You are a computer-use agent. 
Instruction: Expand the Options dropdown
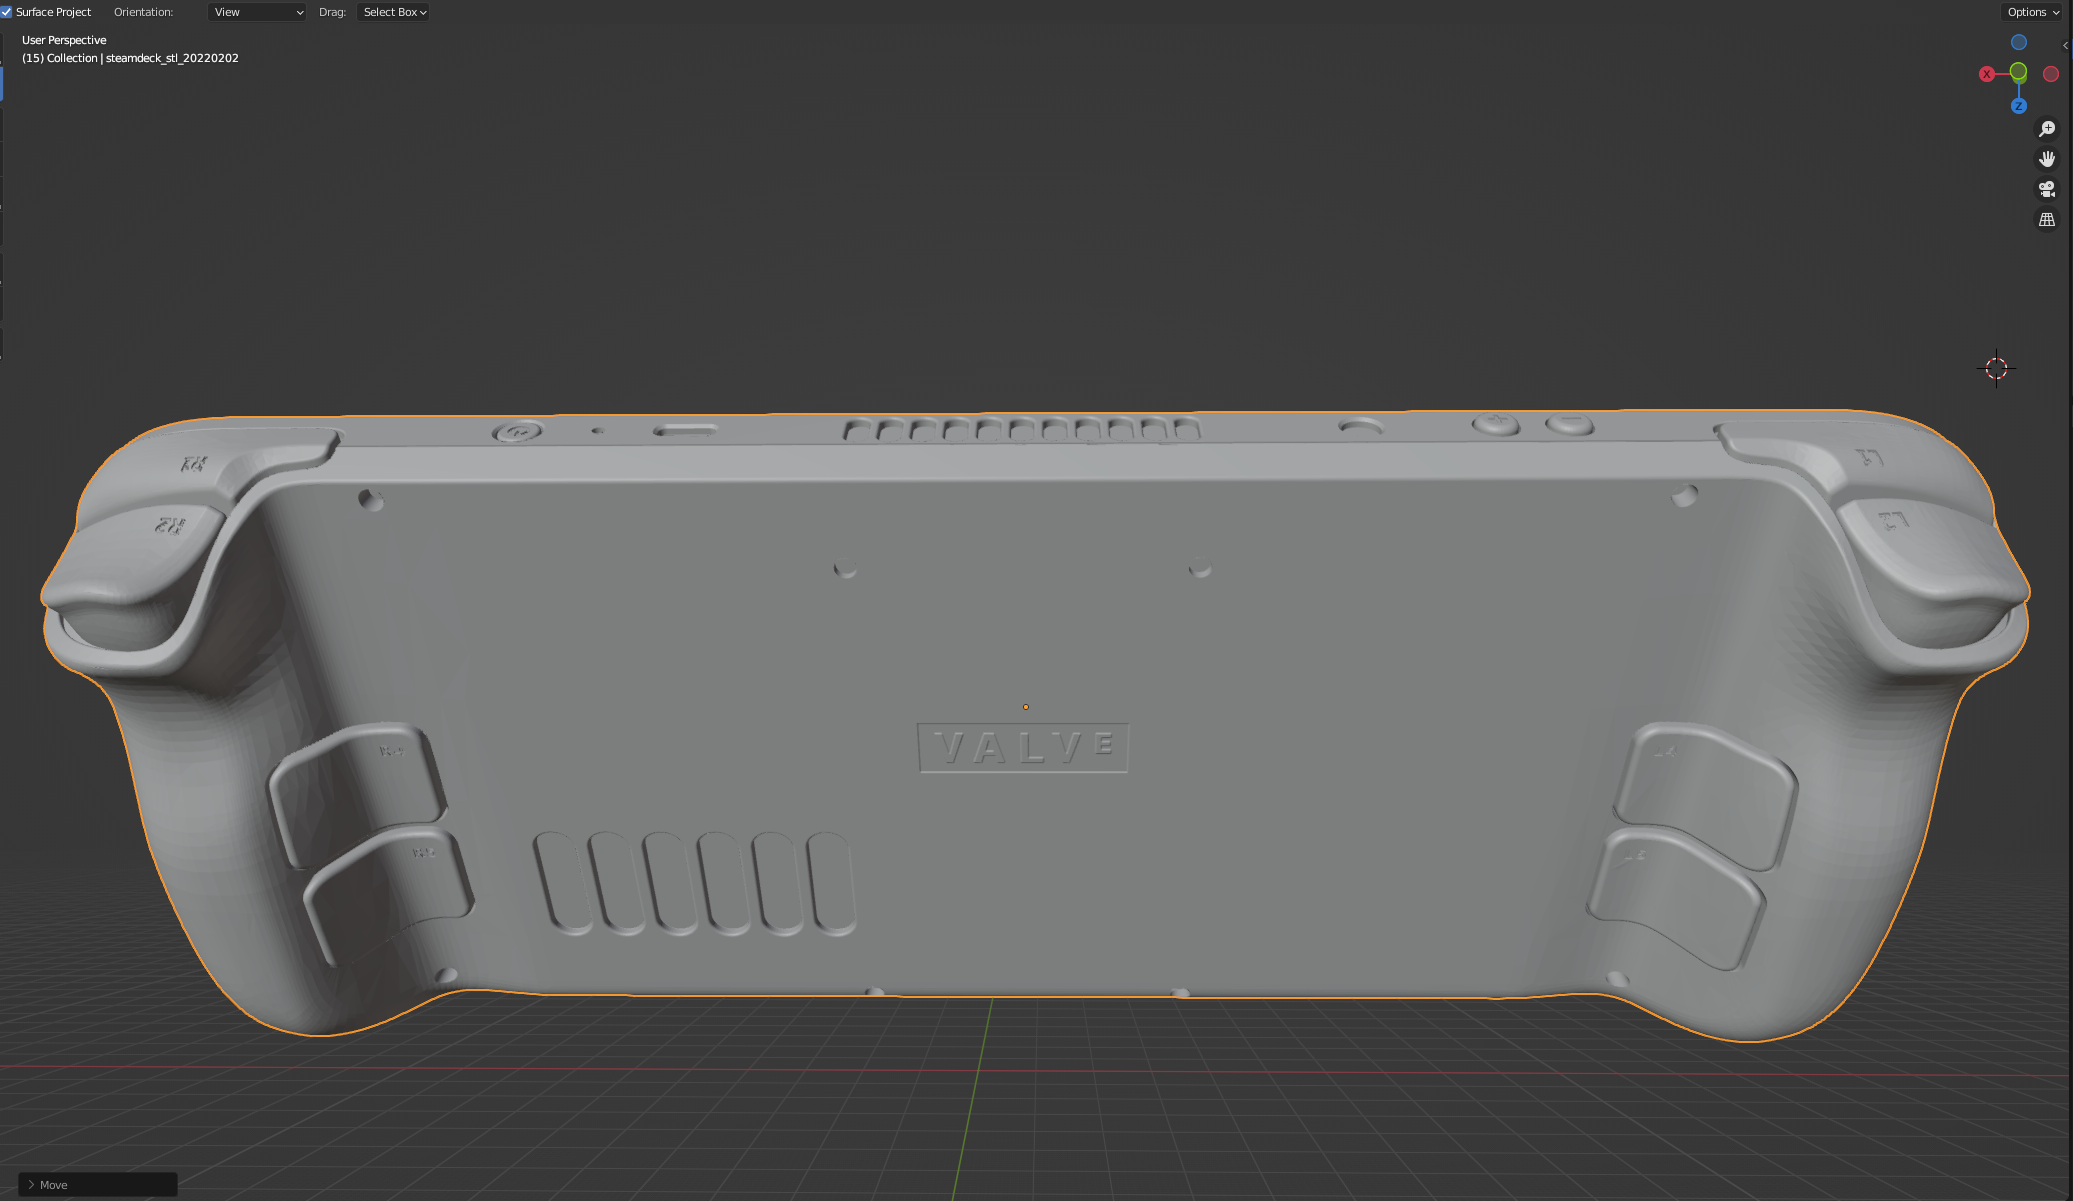2033,12
